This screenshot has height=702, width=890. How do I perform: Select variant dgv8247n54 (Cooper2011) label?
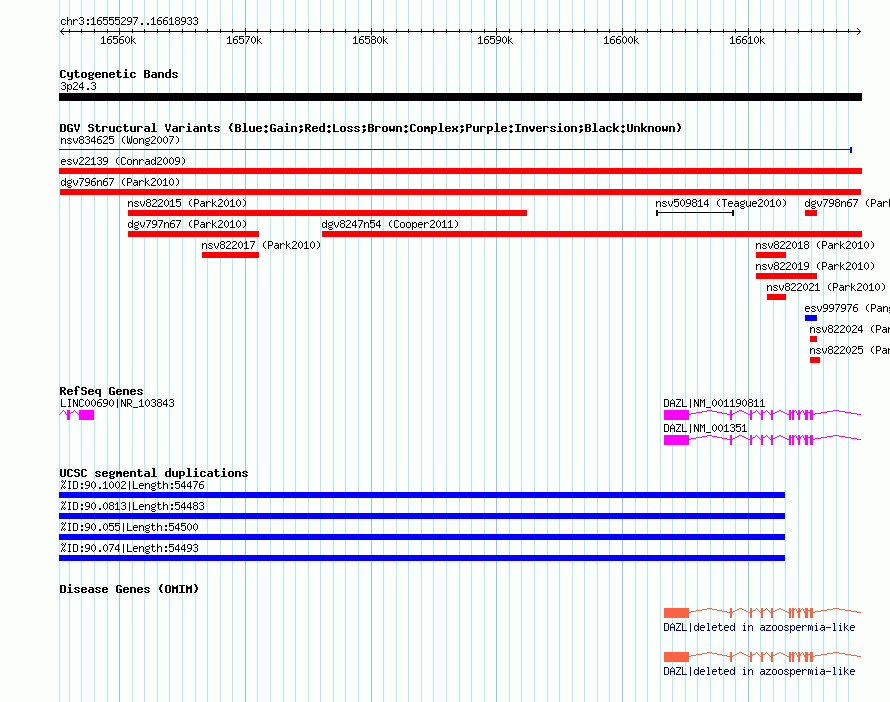[x=391, y=224]
